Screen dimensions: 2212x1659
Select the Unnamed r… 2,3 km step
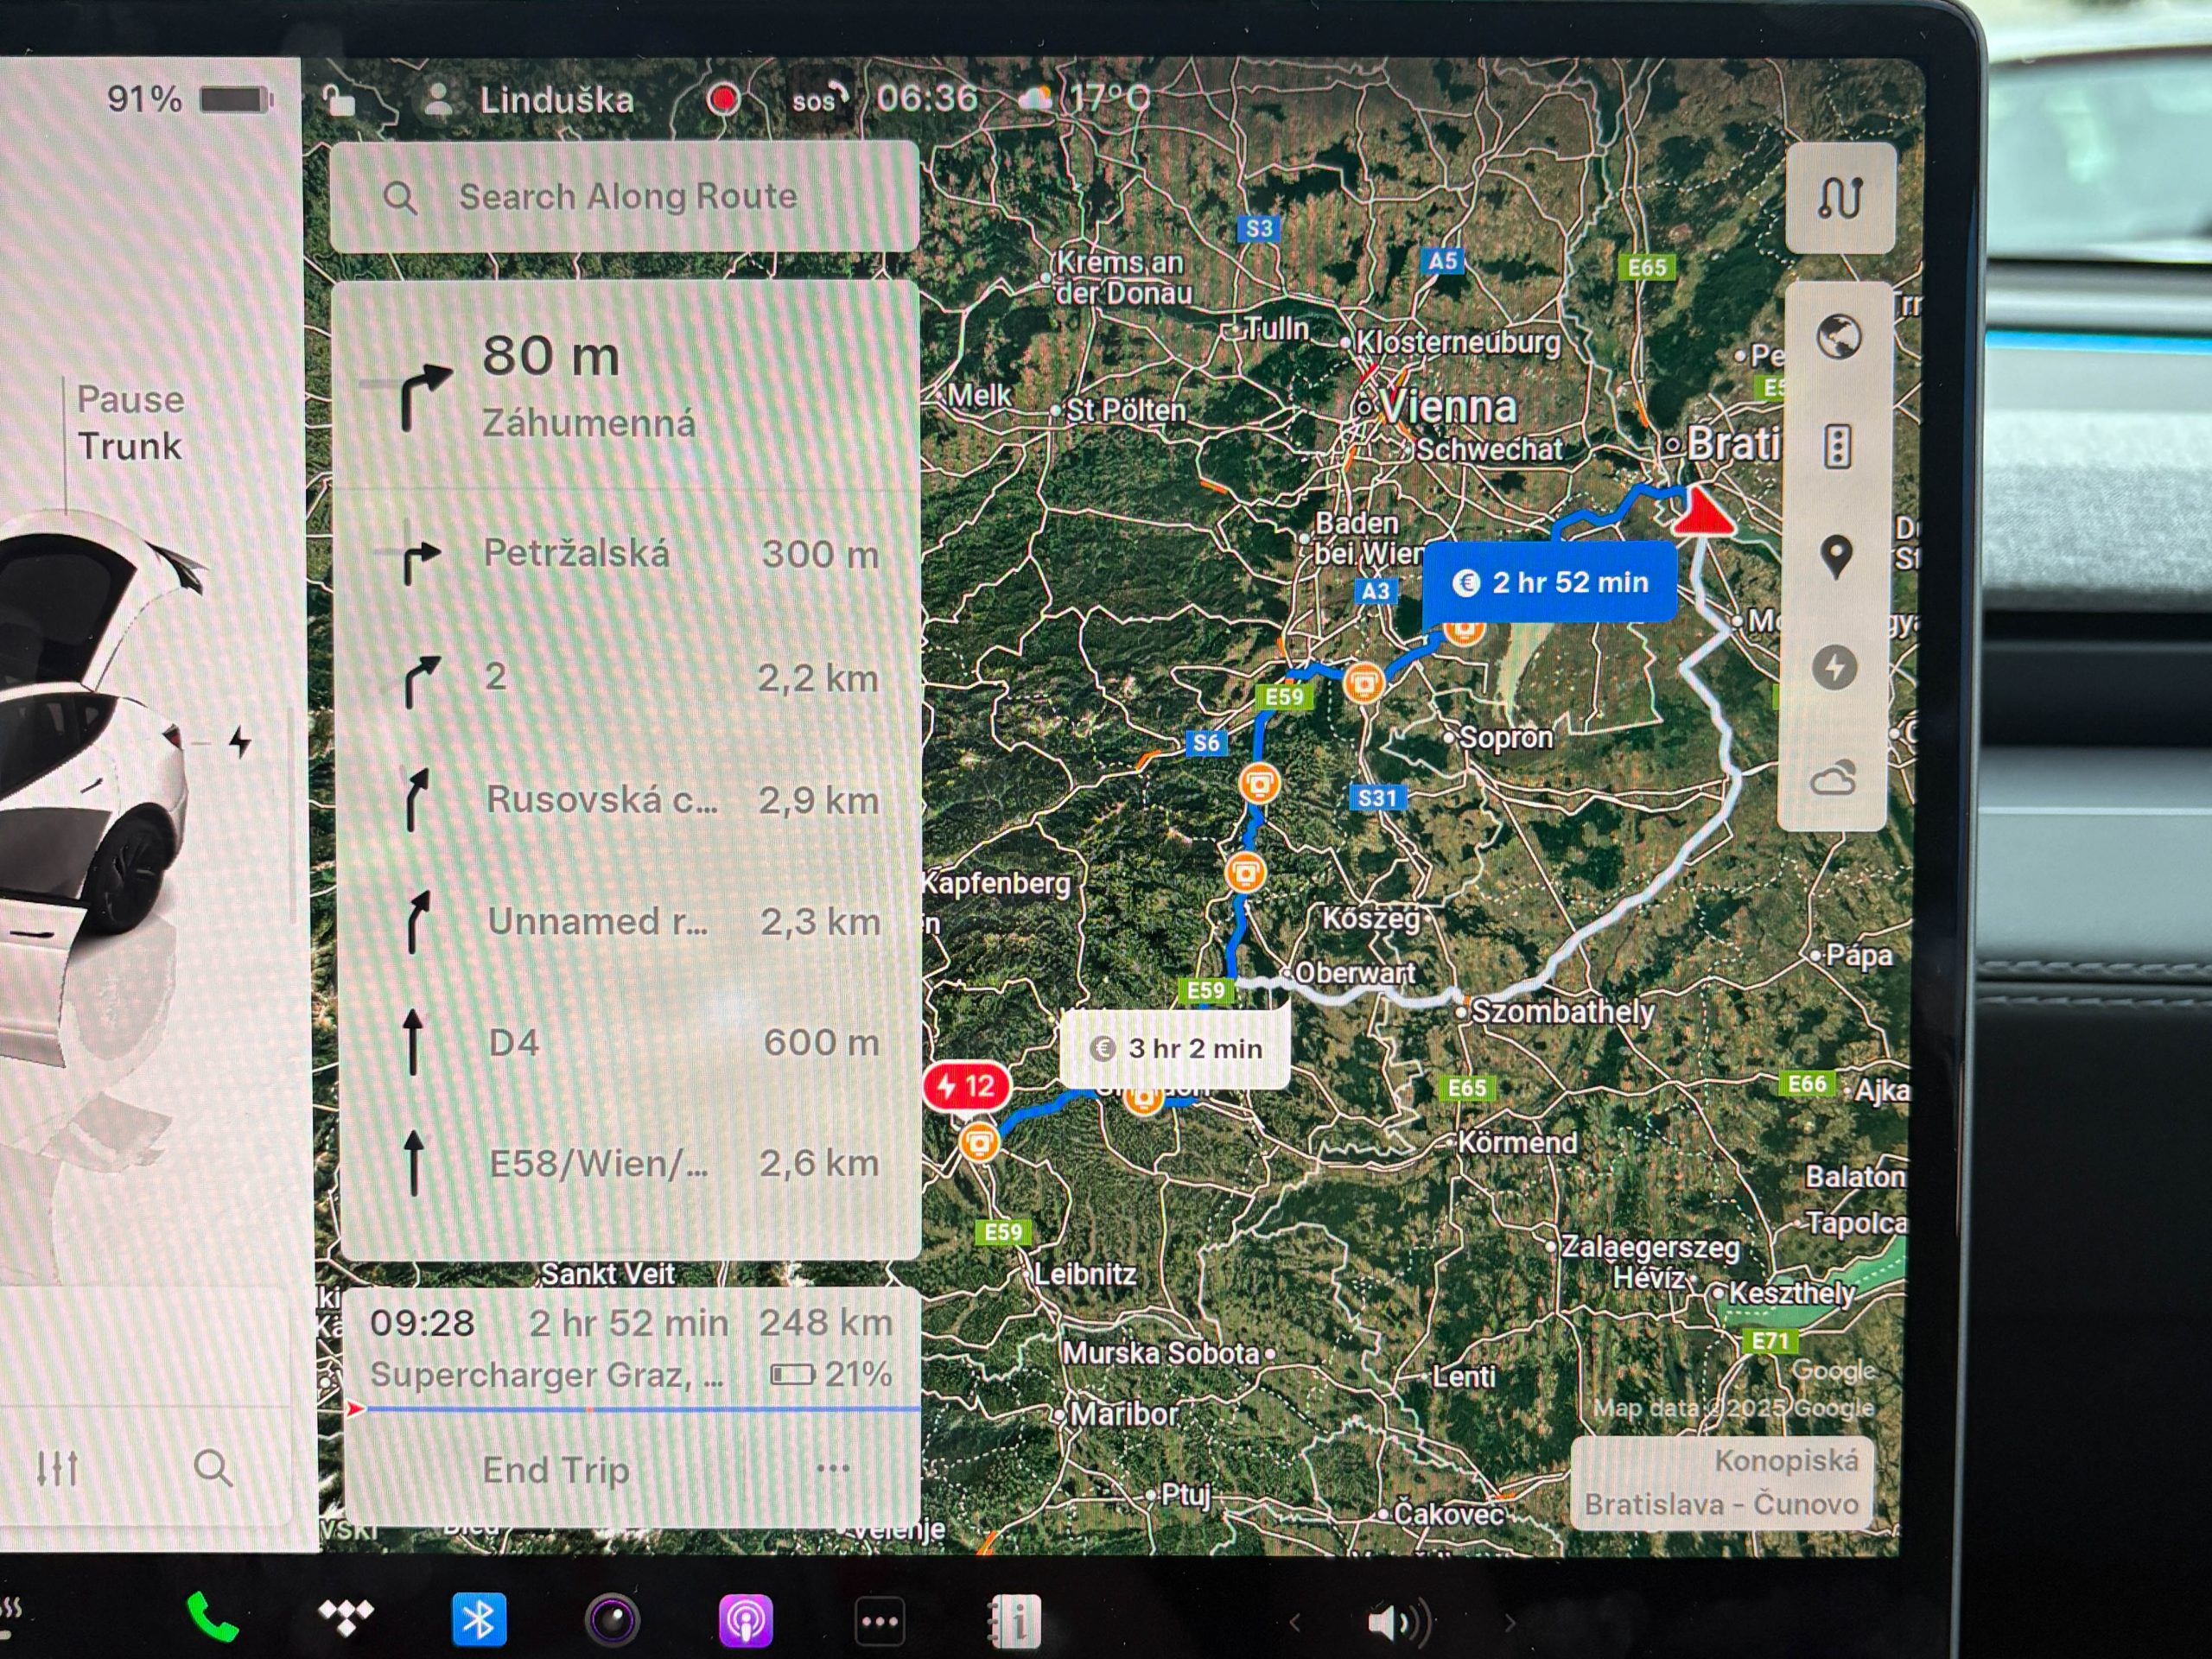pyautogui.click(x=630, y=921)
